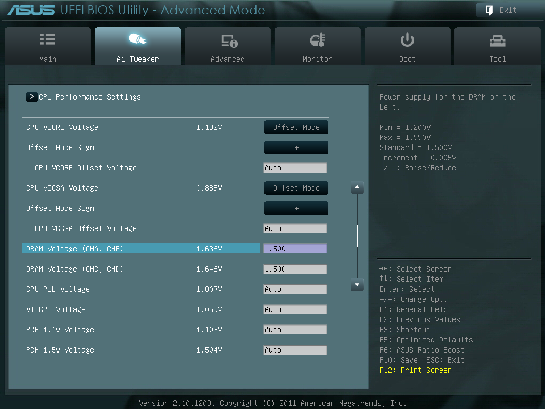Click the vertical scrollbar track
This screenshot has height=409, width=545.
[x=357, y=236]
